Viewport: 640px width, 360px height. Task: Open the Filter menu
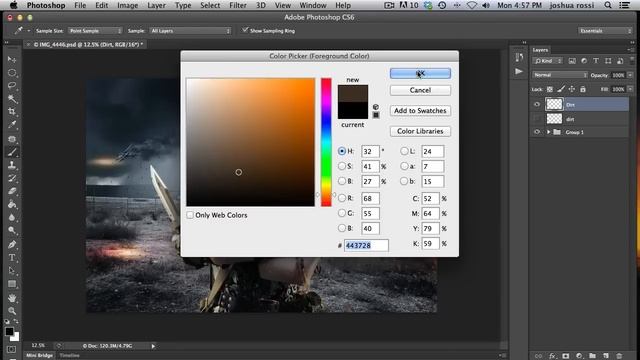pos(238,5)
